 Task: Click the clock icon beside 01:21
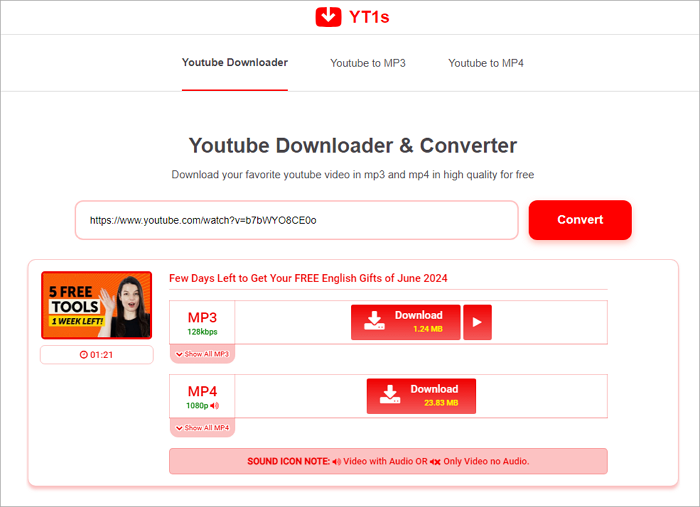(83, 355)
